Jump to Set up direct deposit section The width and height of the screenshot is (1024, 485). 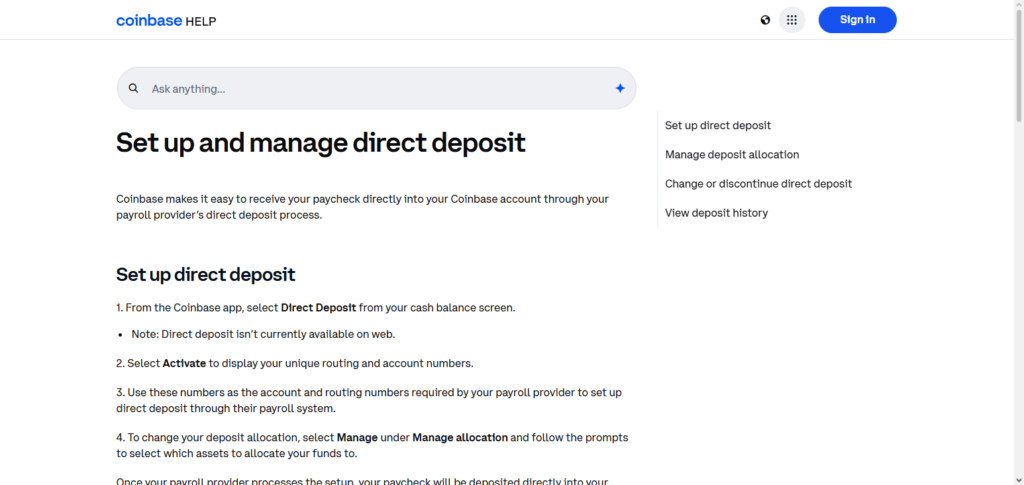[x=718, y=125]
